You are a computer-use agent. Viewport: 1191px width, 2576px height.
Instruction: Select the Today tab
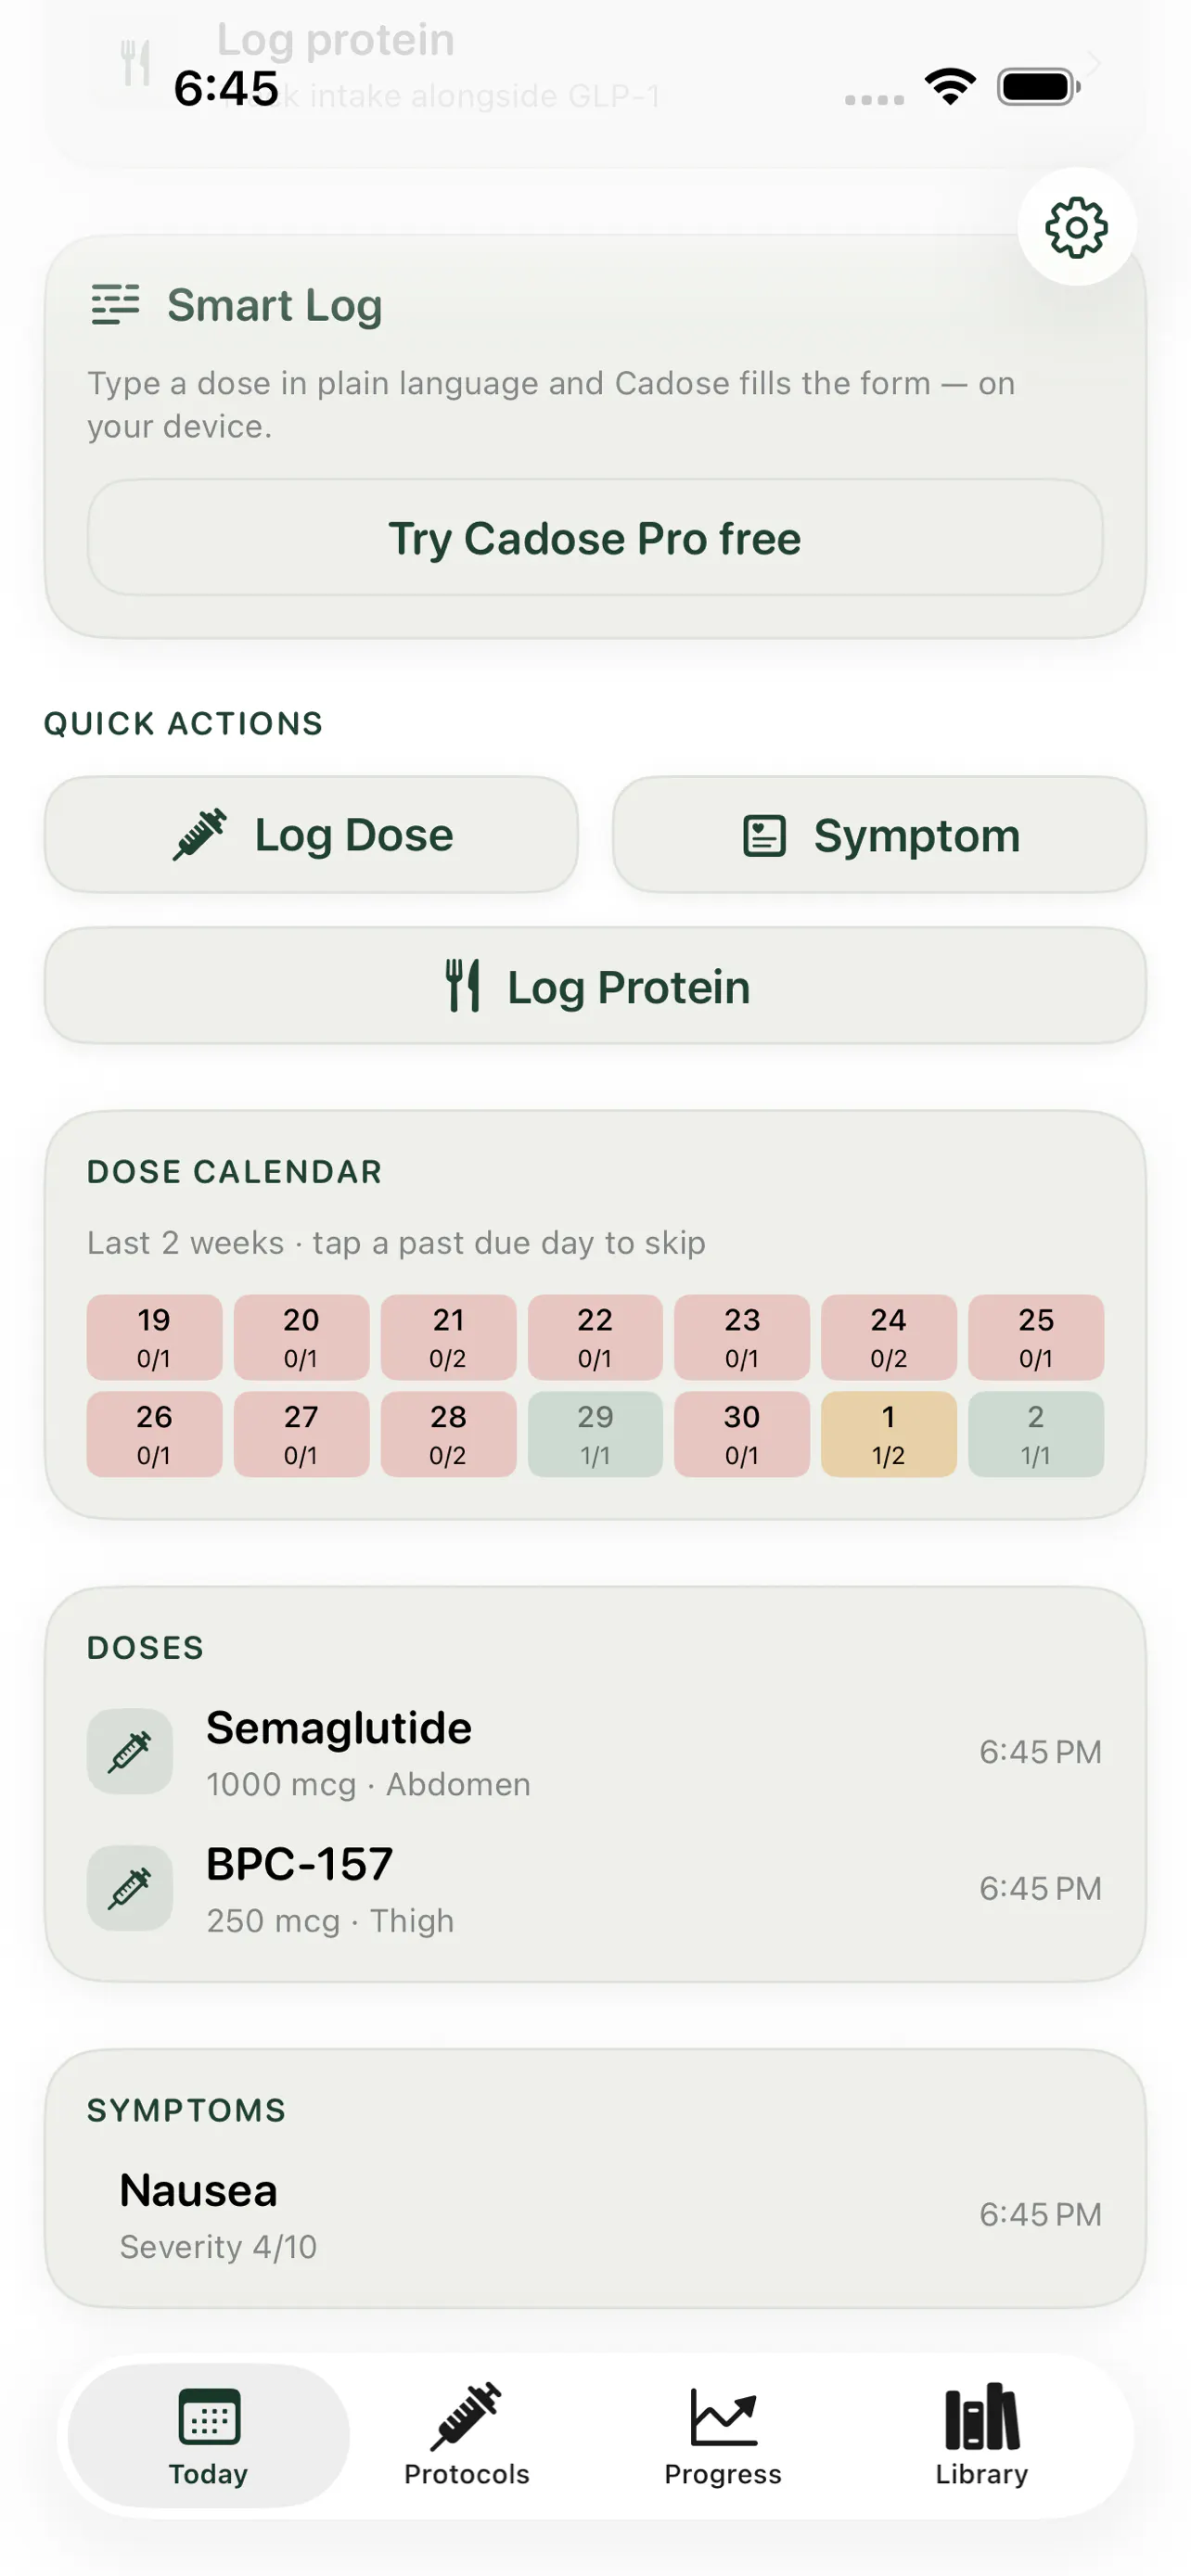pyautogui.click(x=208, y=2434)
